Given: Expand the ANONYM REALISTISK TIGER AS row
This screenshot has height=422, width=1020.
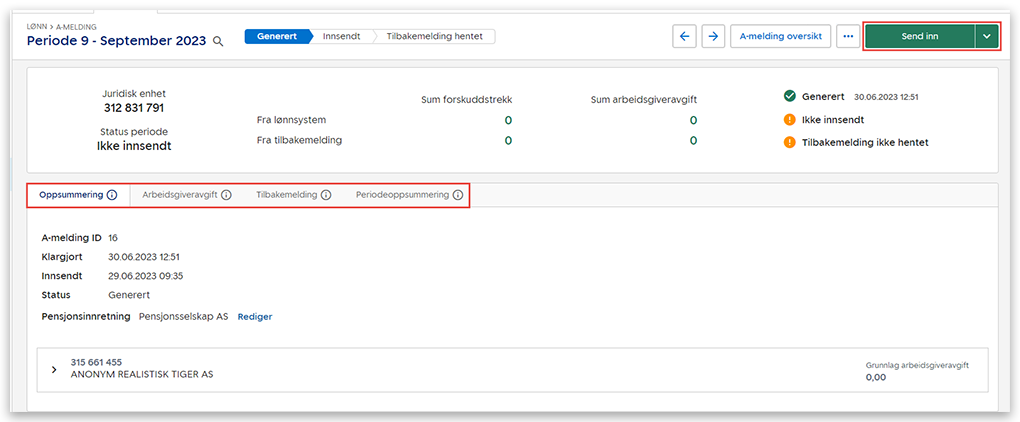Looking at the screenshot, I should [x=54, y=369].
